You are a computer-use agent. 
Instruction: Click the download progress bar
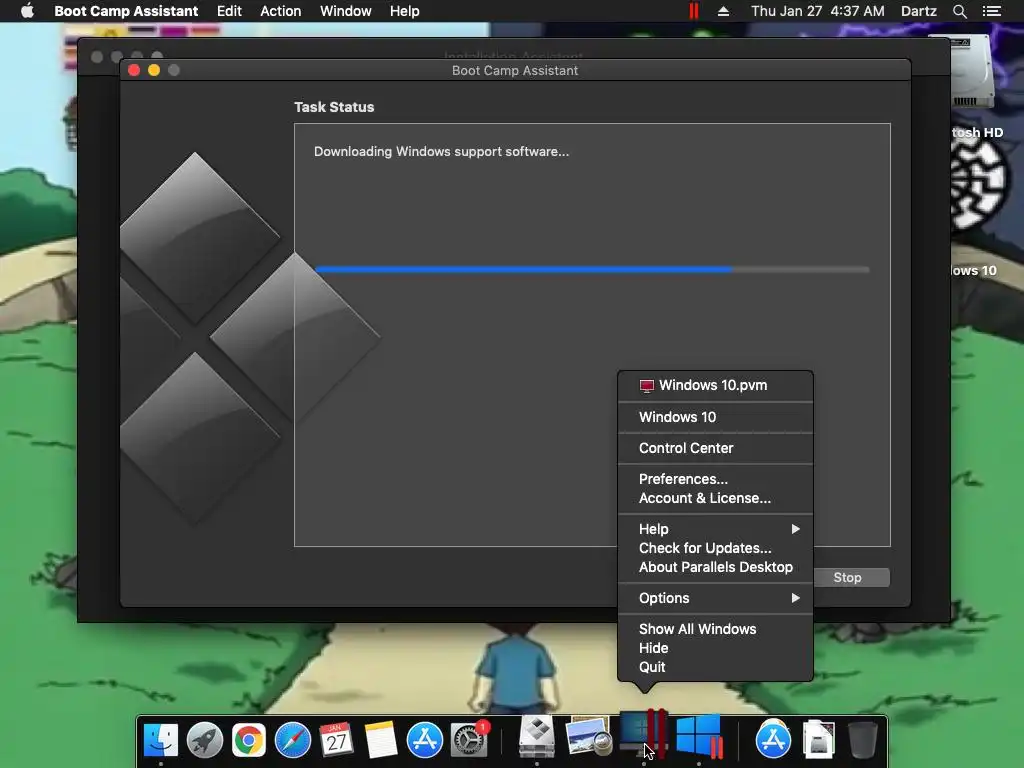click(592, 269)
